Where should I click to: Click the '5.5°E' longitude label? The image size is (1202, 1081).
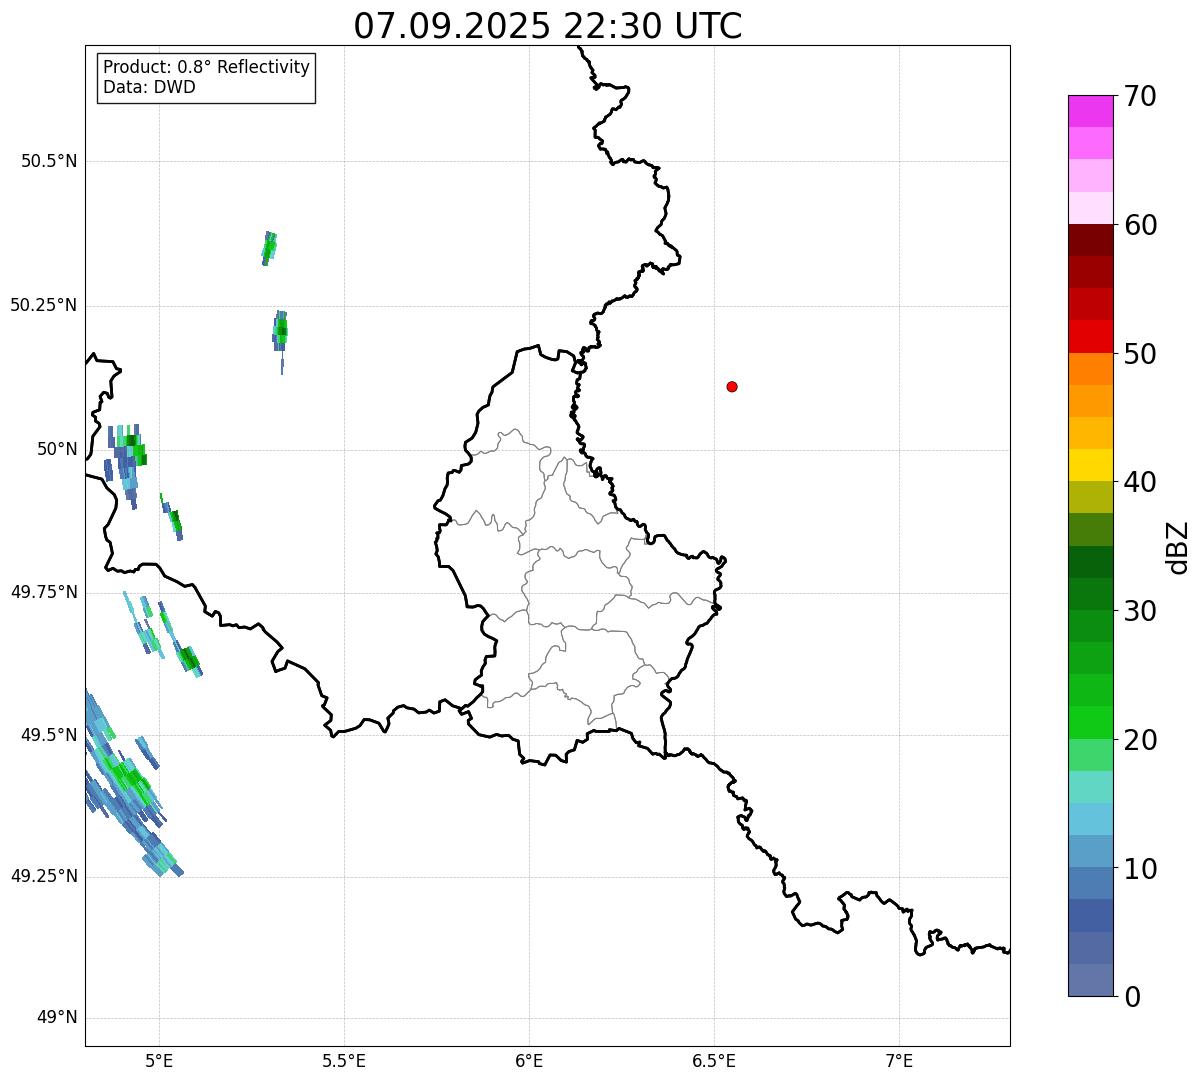[x=344, y=1061]
